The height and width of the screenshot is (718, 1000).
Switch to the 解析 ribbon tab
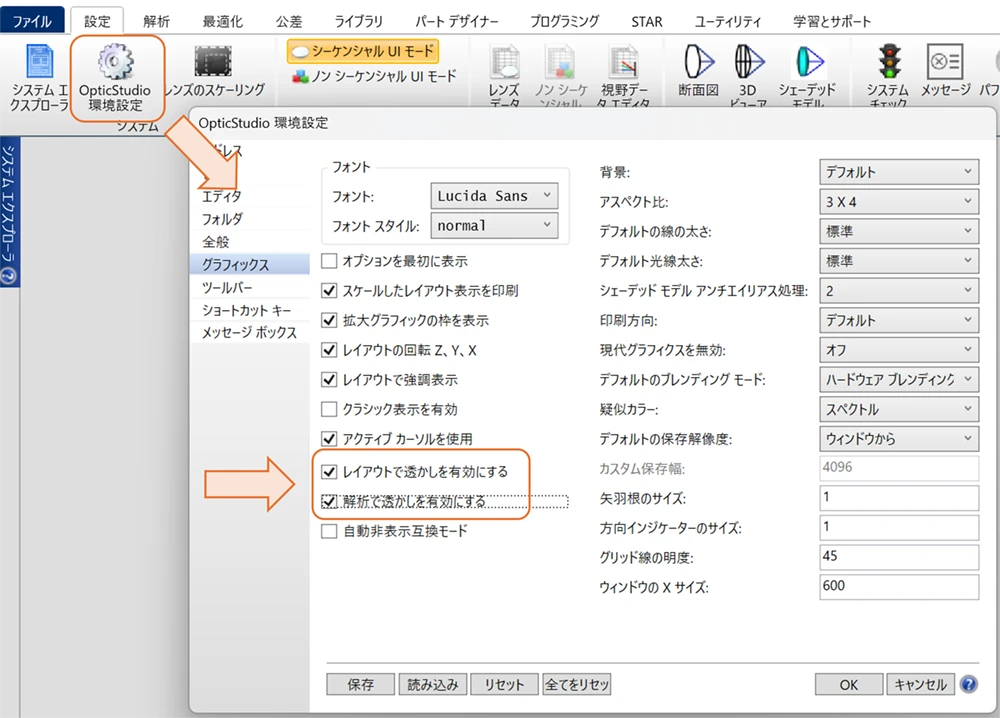click(x=156, y=21)
